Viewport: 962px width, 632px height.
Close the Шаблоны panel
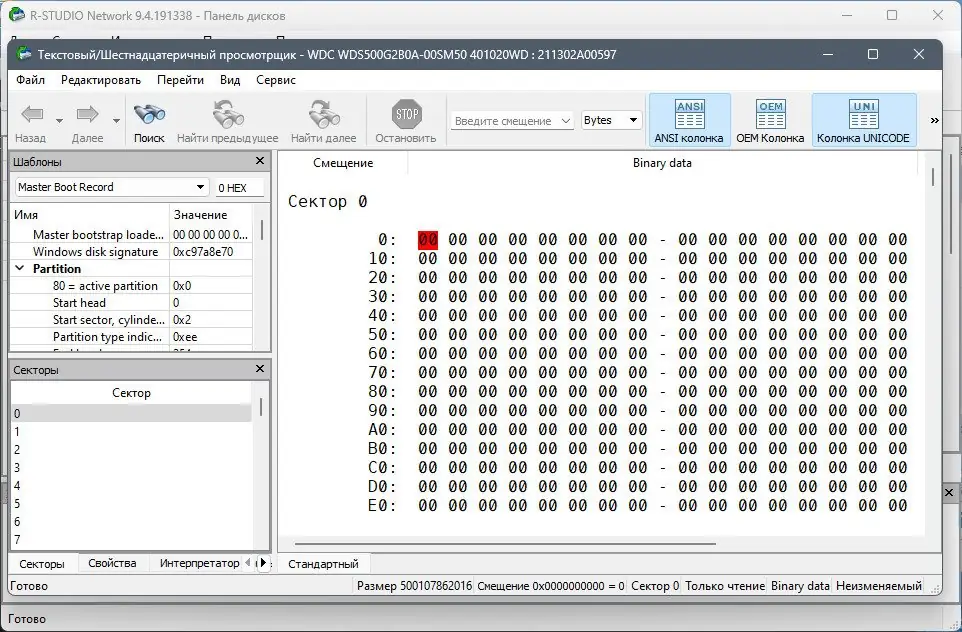260,161
